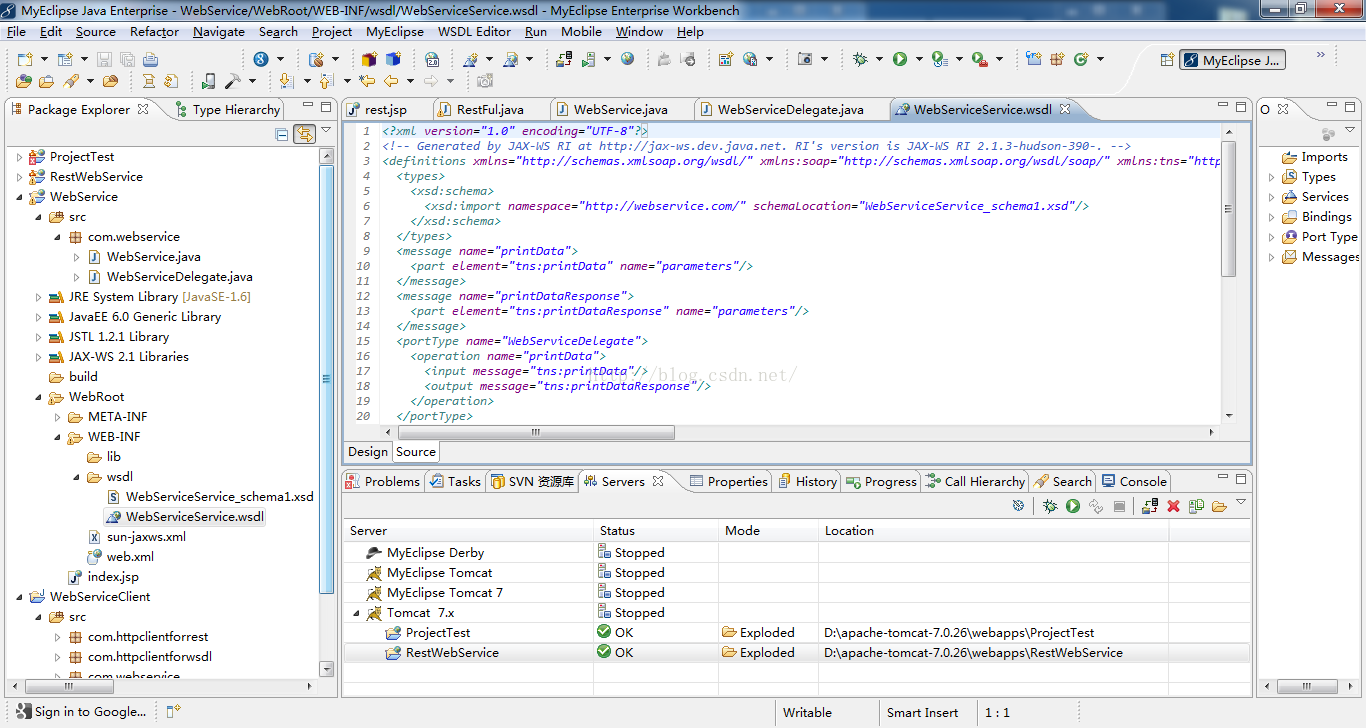Click the New file toolbar icon
This screenshot has width=1366, height=728.
(25, 59)
